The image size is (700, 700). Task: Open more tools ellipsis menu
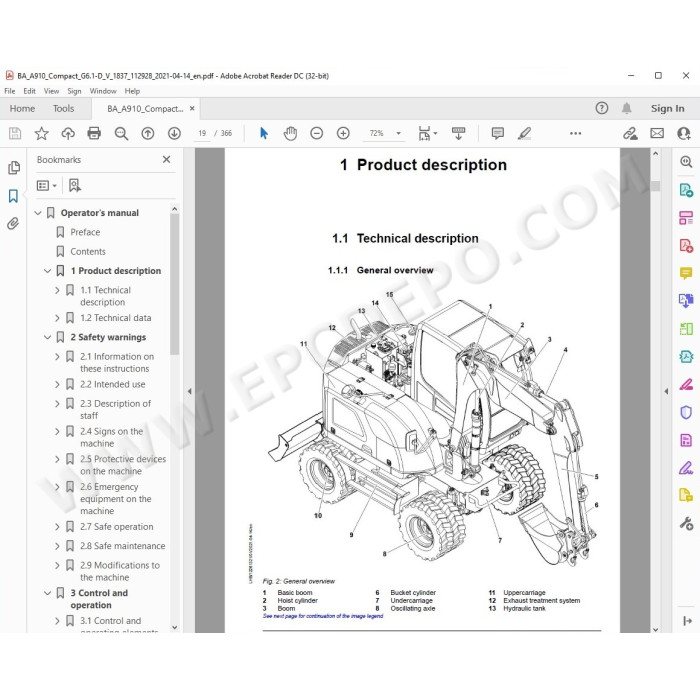(x=575, y=133)
